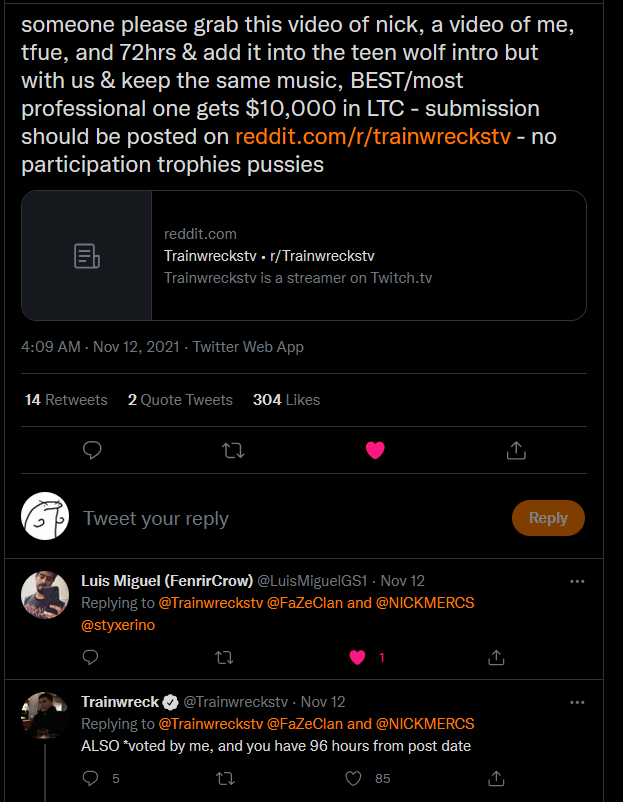Open more options for Trainwreck's reply
623x802 pixels.
click(x=577, y=702)
